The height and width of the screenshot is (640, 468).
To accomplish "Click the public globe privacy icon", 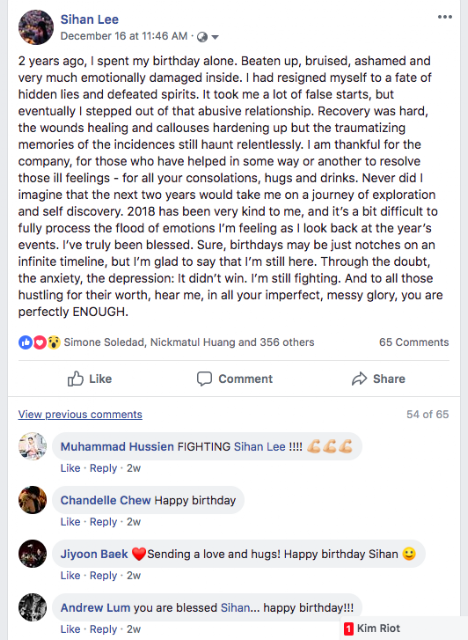I will click(202, 37).
